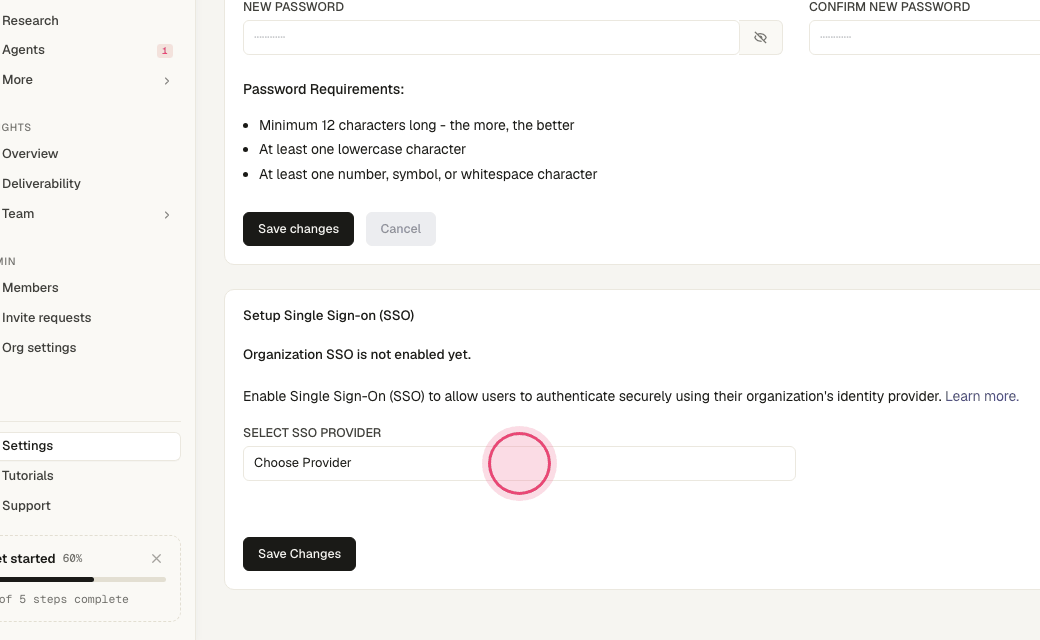Go to the Overview page
Viewport: 1040px width, 640px height.
[x=30, y=154]
